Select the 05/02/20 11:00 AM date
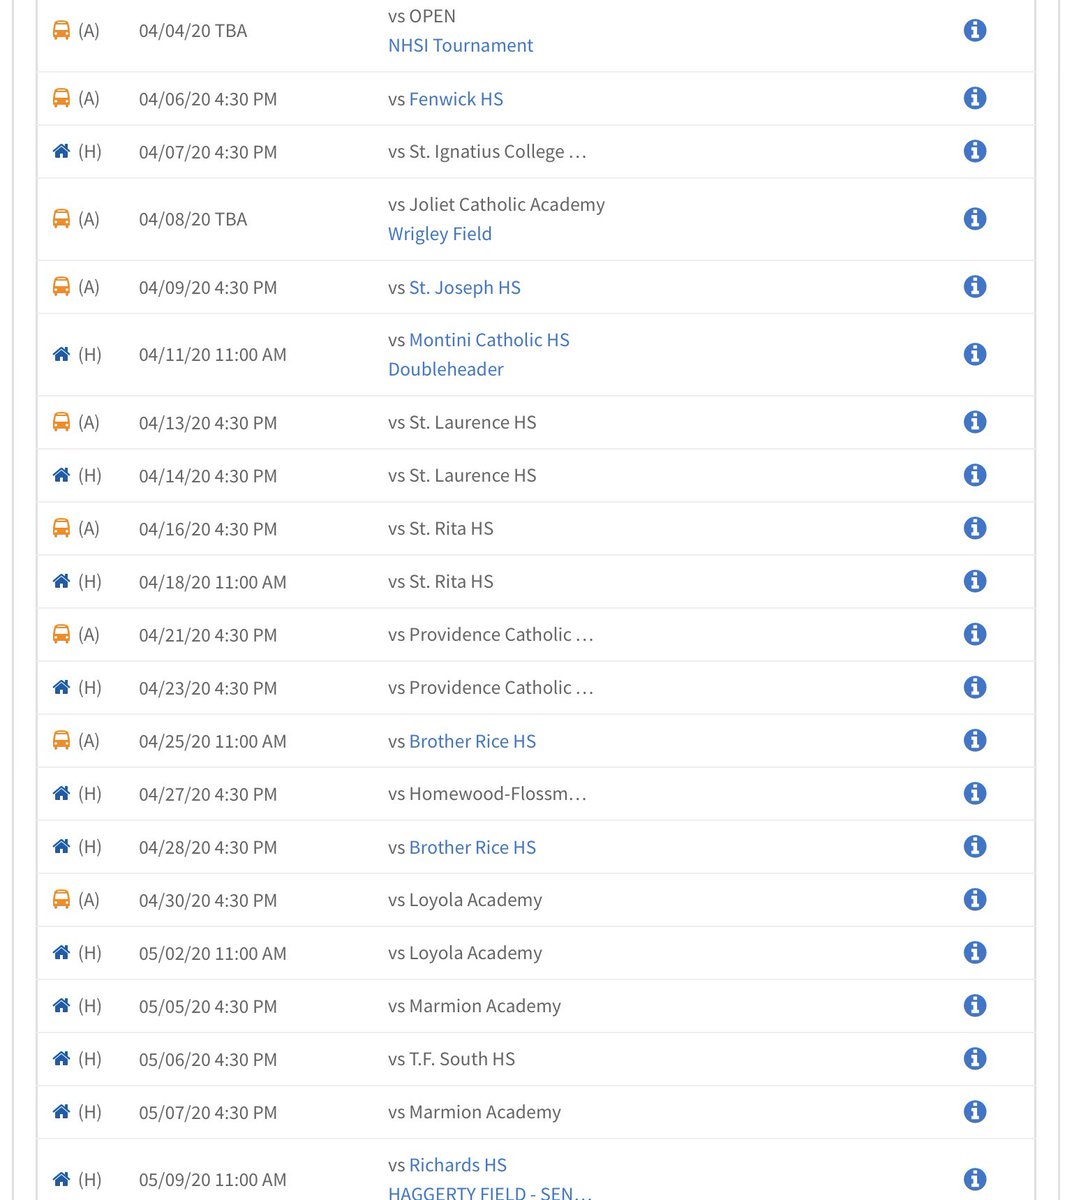 click(x=213, y=954)
